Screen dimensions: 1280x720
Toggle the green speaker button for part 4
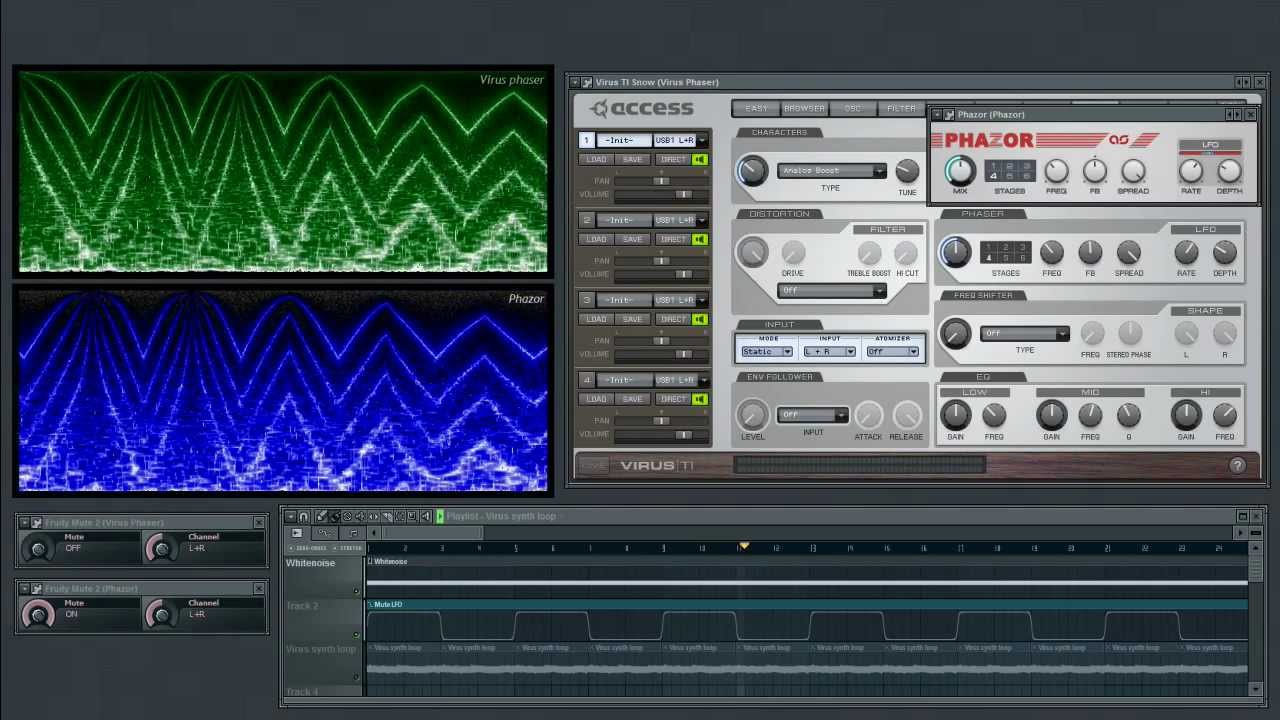coord(700,399)
